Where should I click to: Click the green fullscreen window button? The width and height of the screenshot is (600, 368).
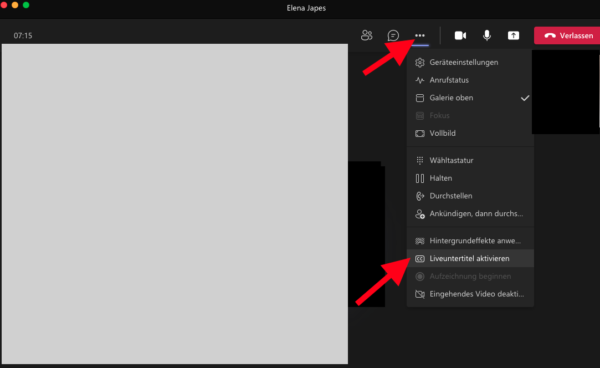pyautogui.click(x=26, y=5)
